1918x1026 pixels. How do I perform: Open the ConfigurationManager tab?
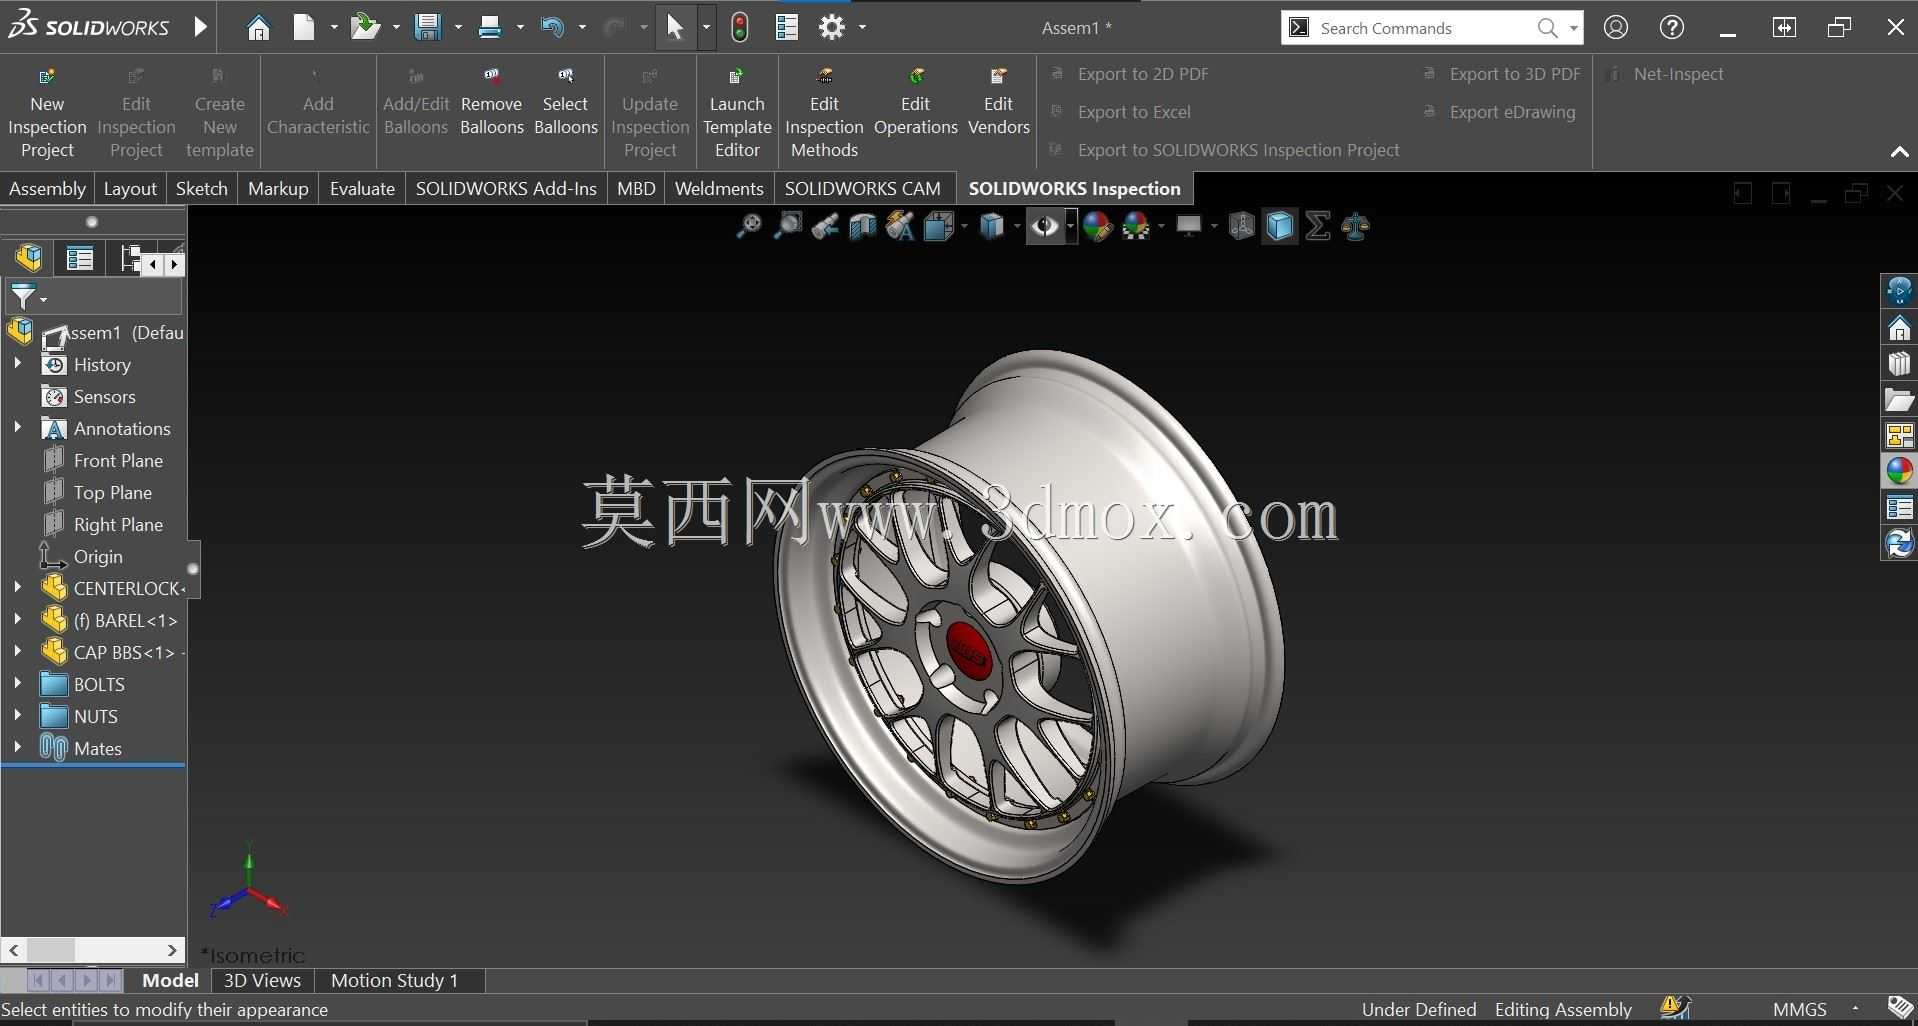132,258
